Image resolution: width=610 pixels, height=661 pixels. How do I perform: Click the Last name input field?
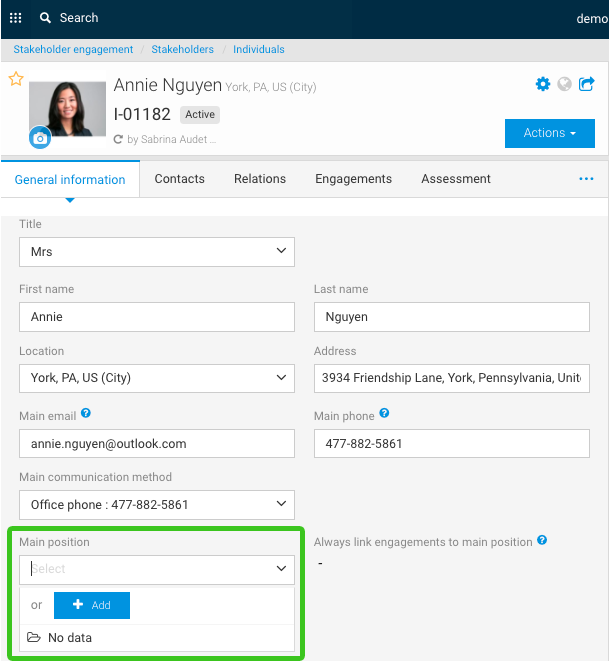point(451,317)
